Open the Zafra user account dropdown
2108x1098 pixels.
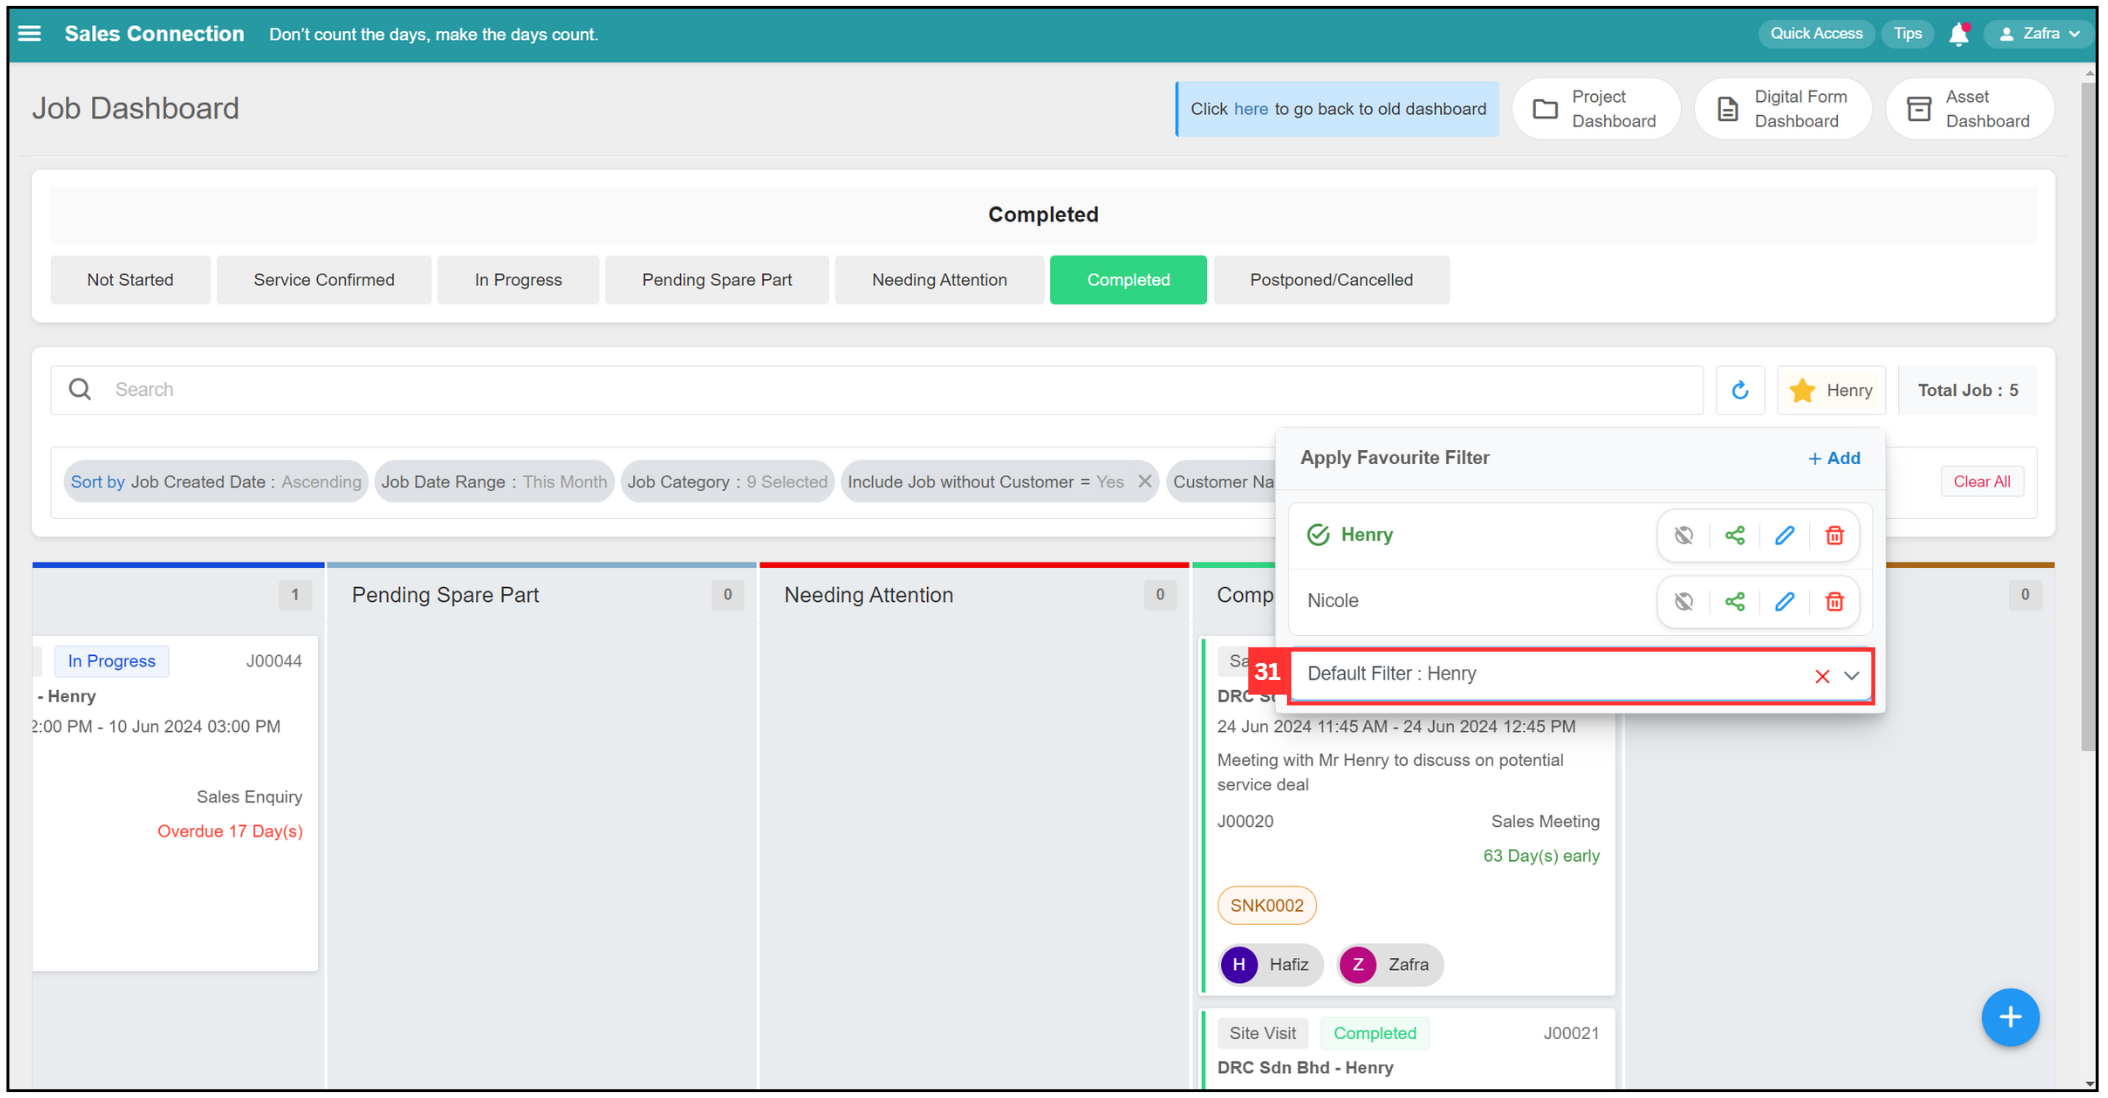click(x=2039, y=34)
